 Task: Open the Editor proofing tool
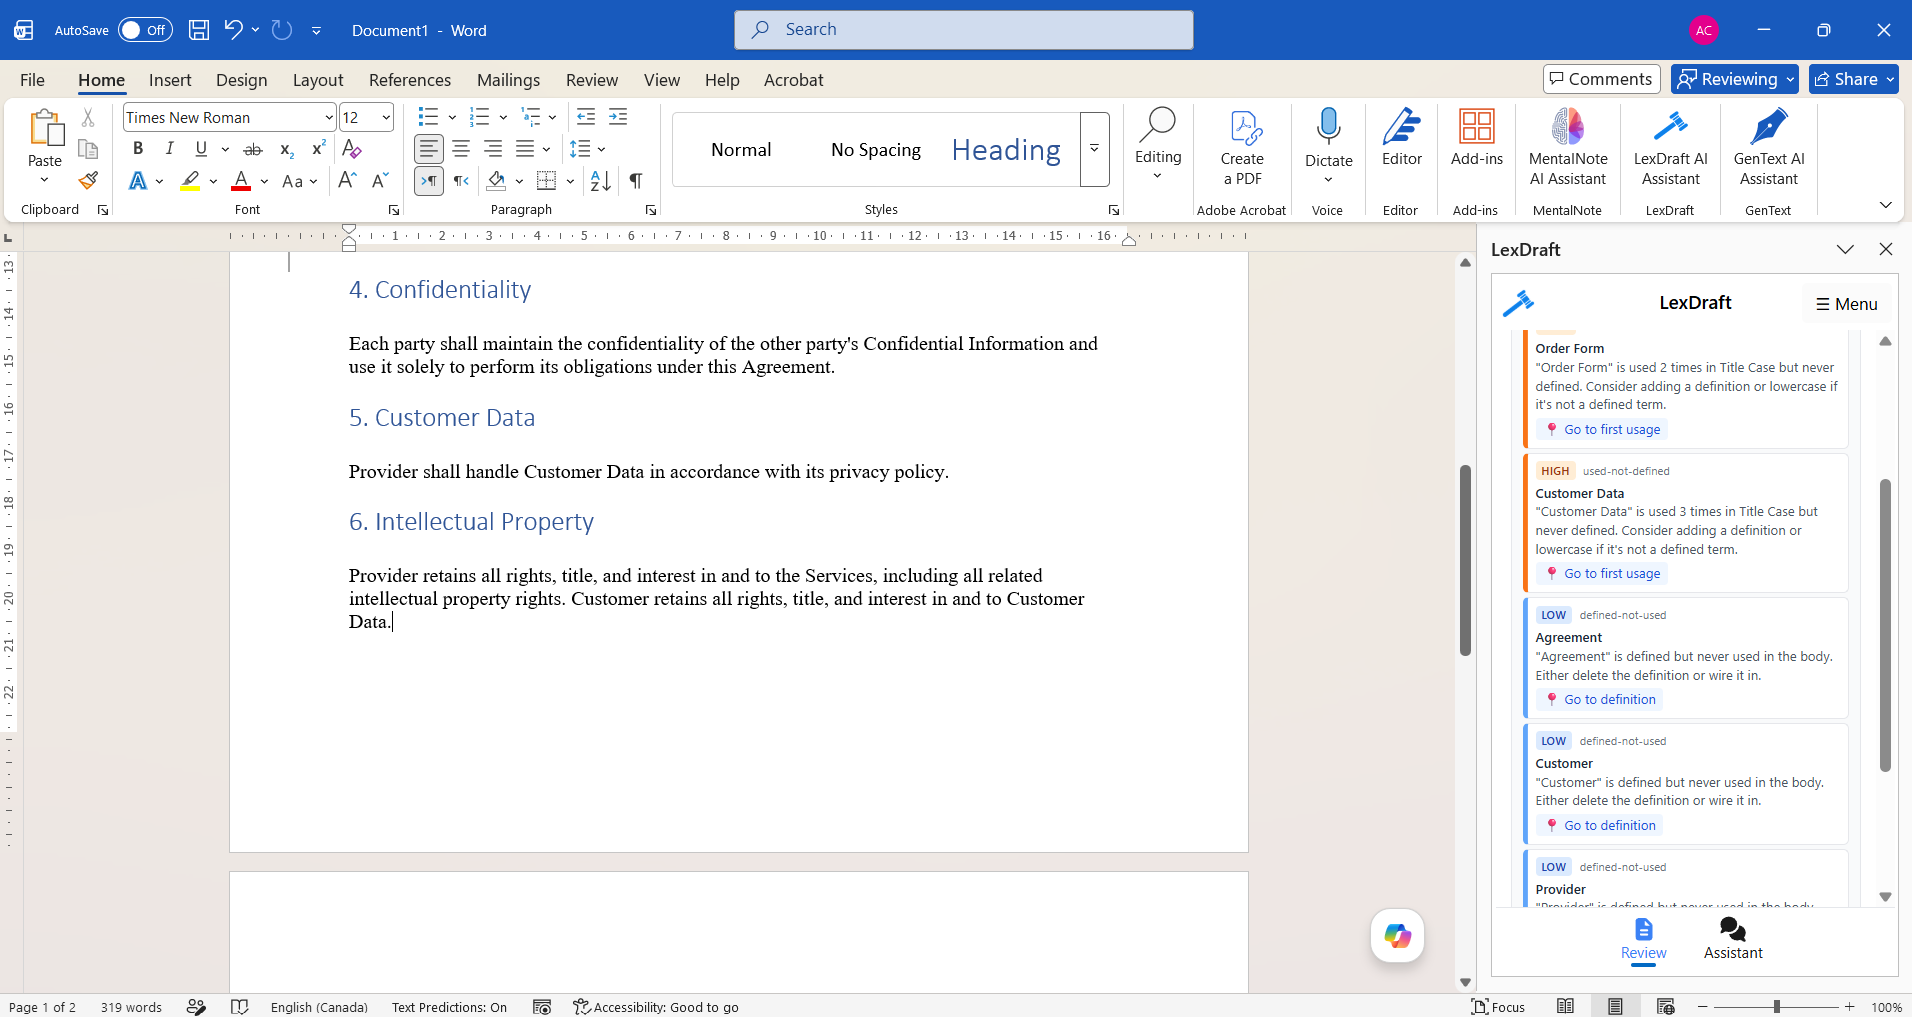(x=1401, y=139)
